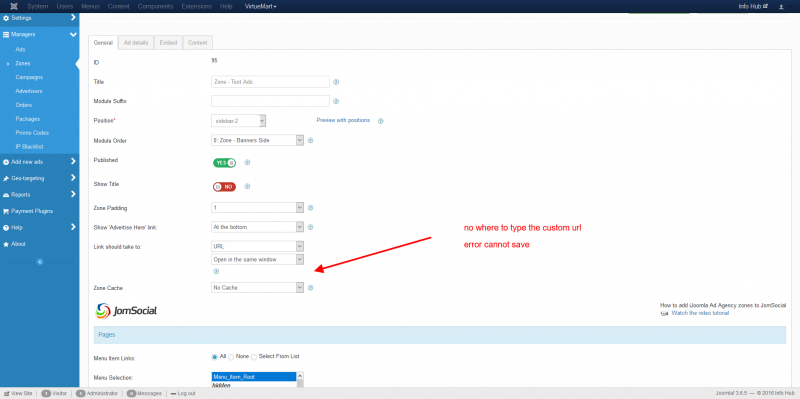Choose the Select From List radio button

pos(254,357)
